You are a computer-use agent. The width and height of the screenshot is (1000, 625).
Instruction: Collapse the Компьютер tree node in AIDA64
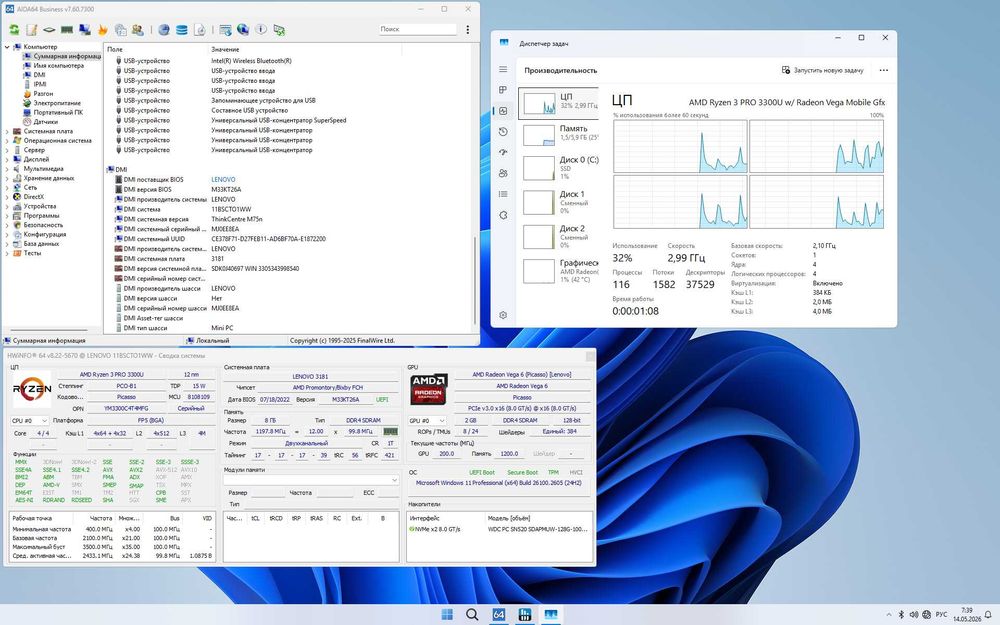point(7,47)
